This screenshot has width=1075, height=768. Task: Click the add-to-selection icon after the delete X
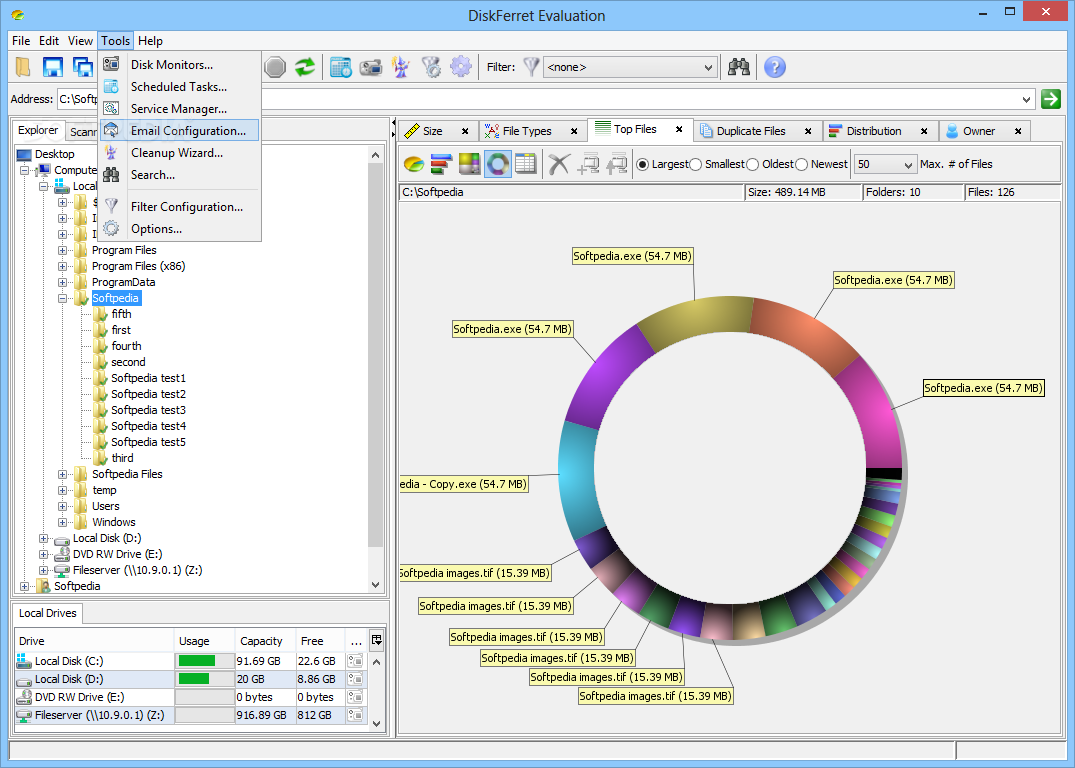pyautogui.click(x=588, y=164)
